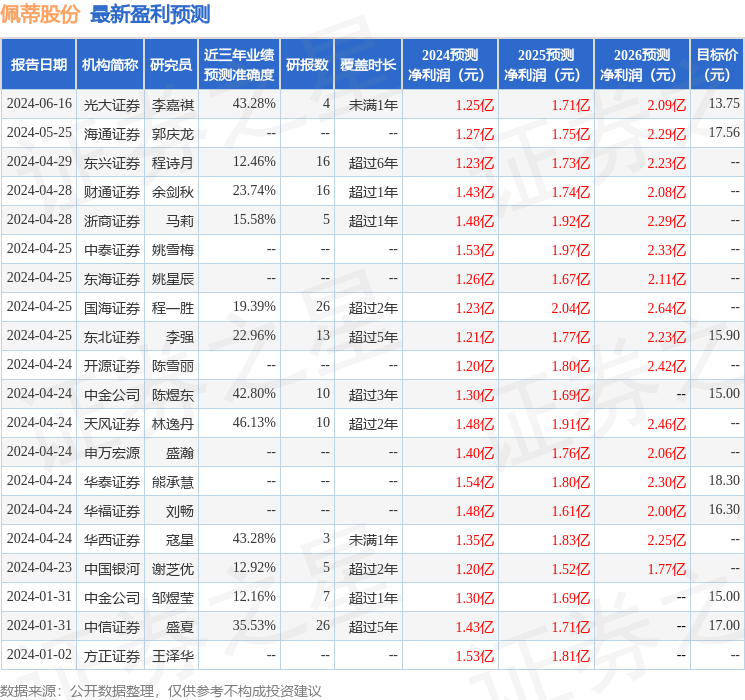This screenshot has height=700, width=745.
Task: Select the 中信证券 institution cell
Action: 112,626
